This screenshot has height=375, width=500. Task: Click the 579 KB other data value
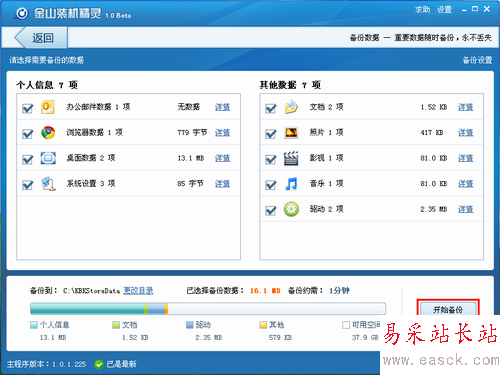[280, 338]
